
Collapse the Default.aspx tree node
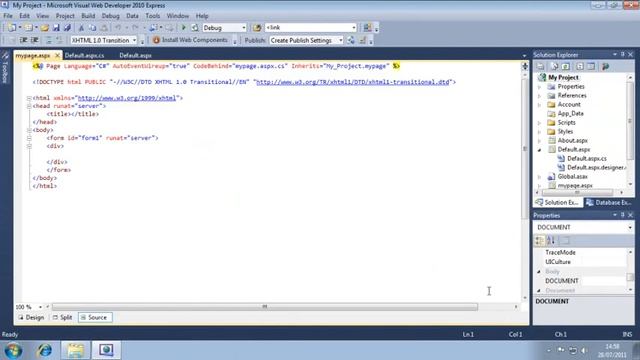(540, 150)
